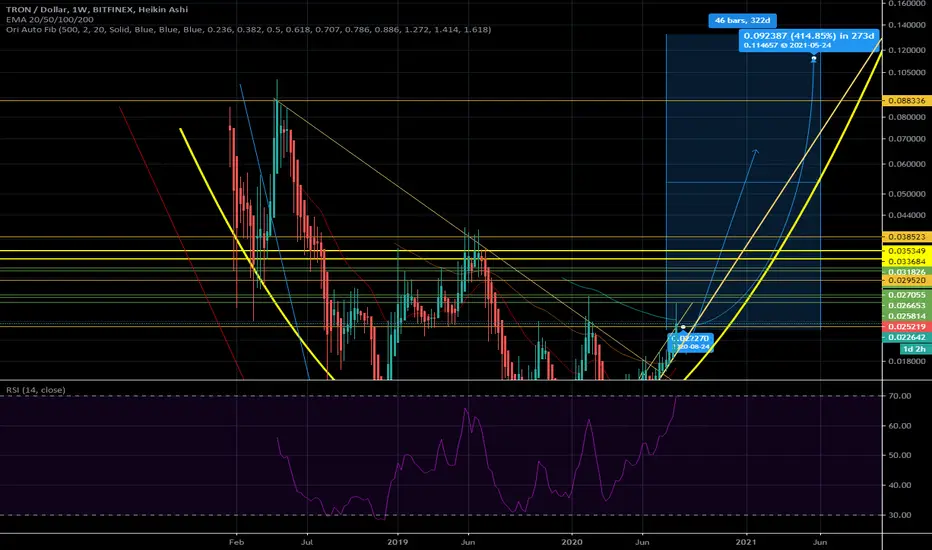The height and width of the screenshot is (550, 932).
Task: Click the 2020 label on time axis
Action: click(x=572, y=542)
